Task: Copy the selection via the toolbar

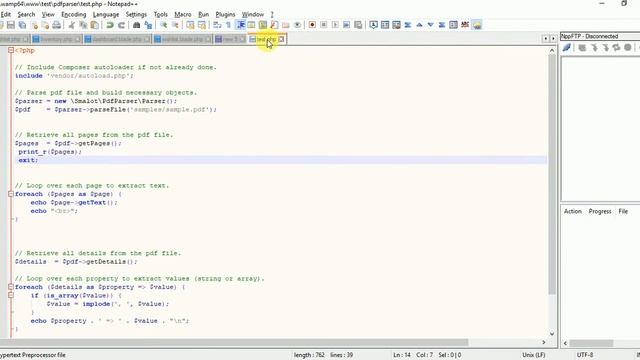Action: coord(83,25)
